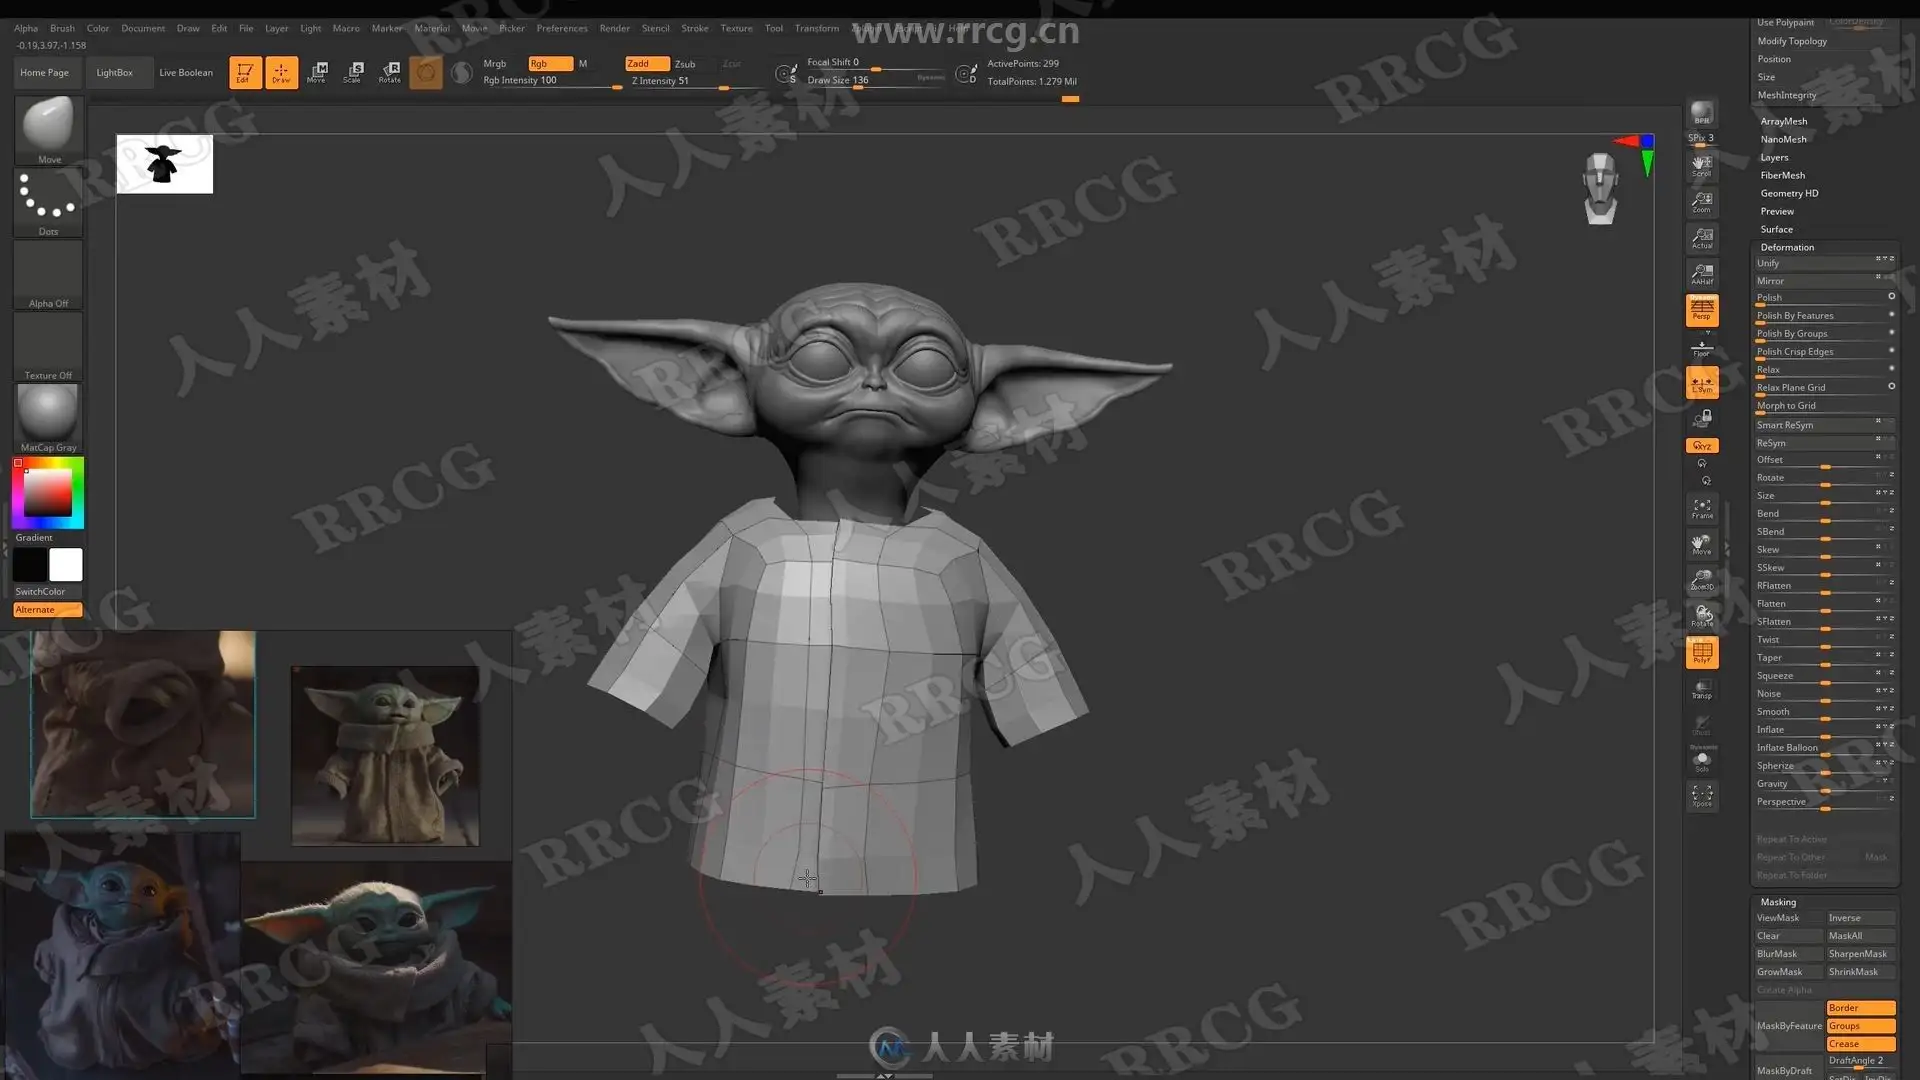Enable the Mrgb paint mode
1920x1080 pixels.
tap(495, 63)
